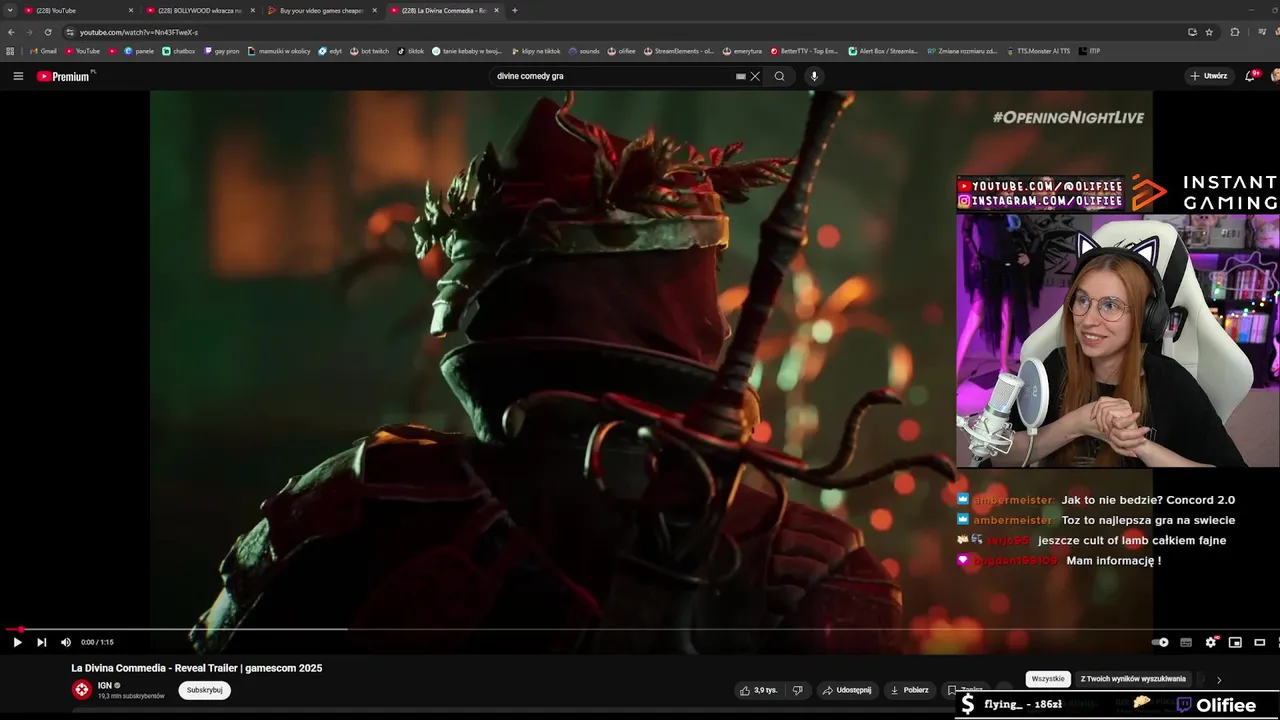Screen dimensions: 1280x720
Task: Open the 'Alert Box / Streamla...' bookmark
Action: click(883, 51)
